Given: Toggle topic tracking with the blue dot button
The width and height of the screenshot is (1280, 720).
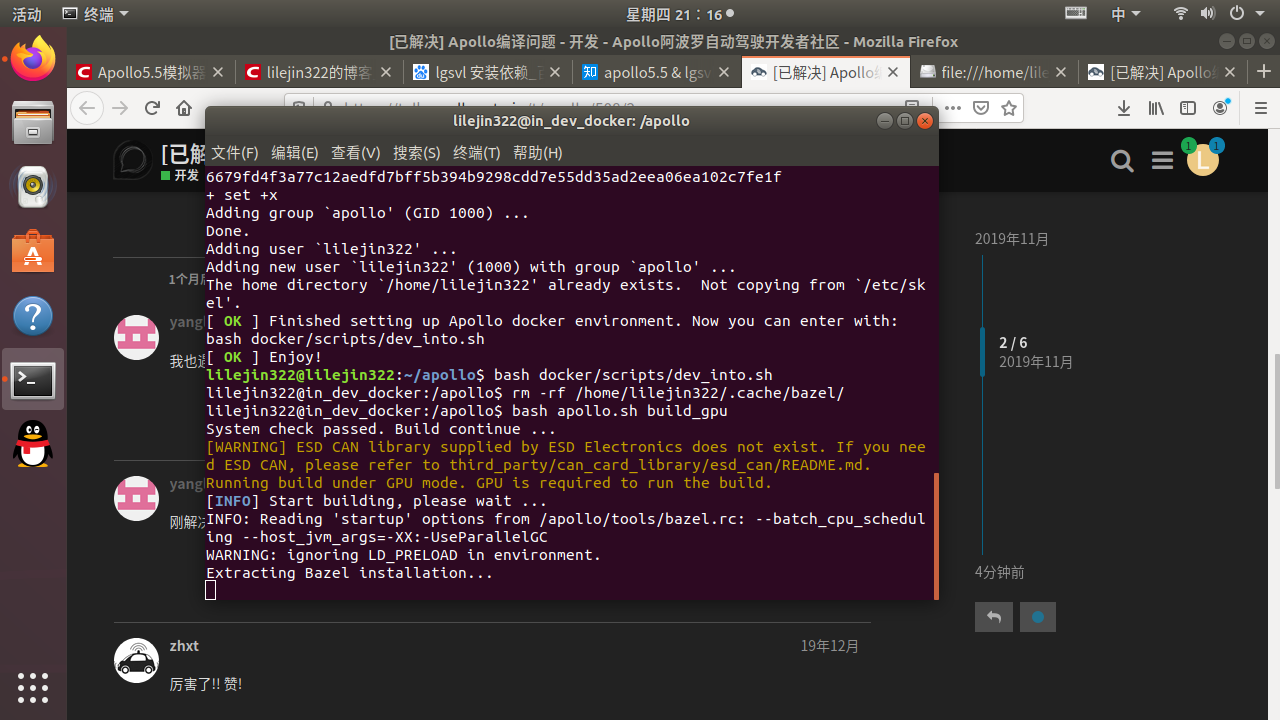Looking at the screenshot, I should tap(1037, 617).
